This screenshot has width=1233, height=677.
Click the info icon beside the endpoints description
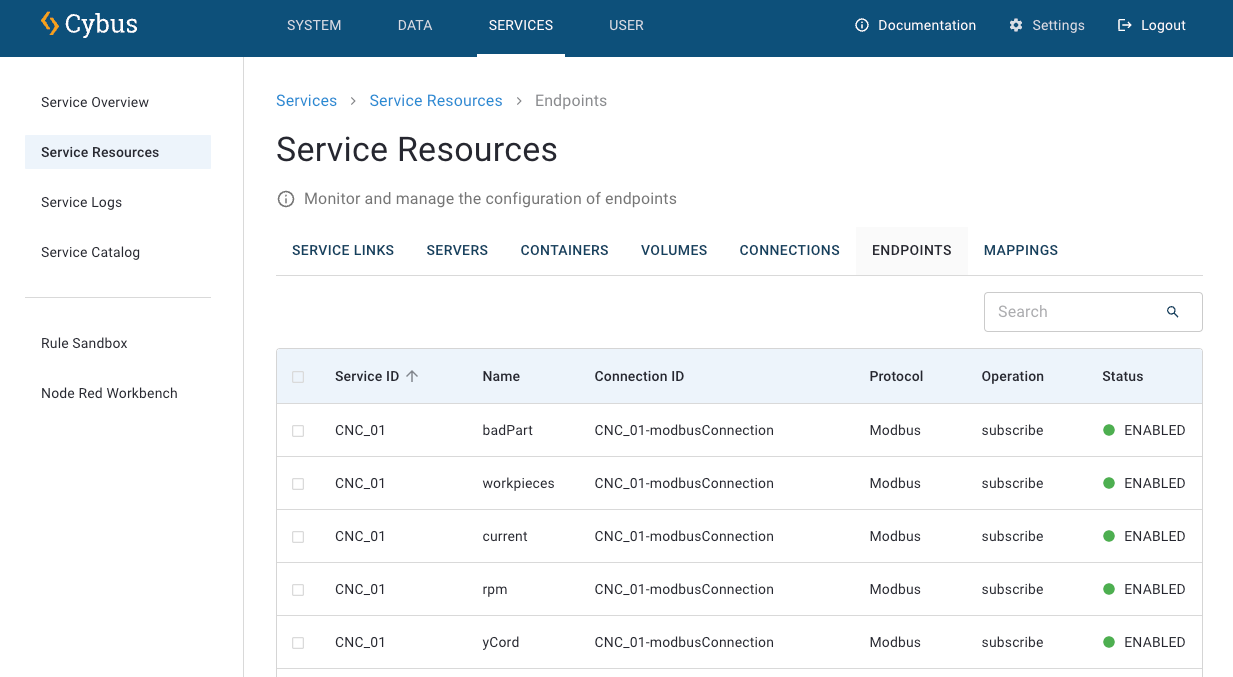click(286, 199)
